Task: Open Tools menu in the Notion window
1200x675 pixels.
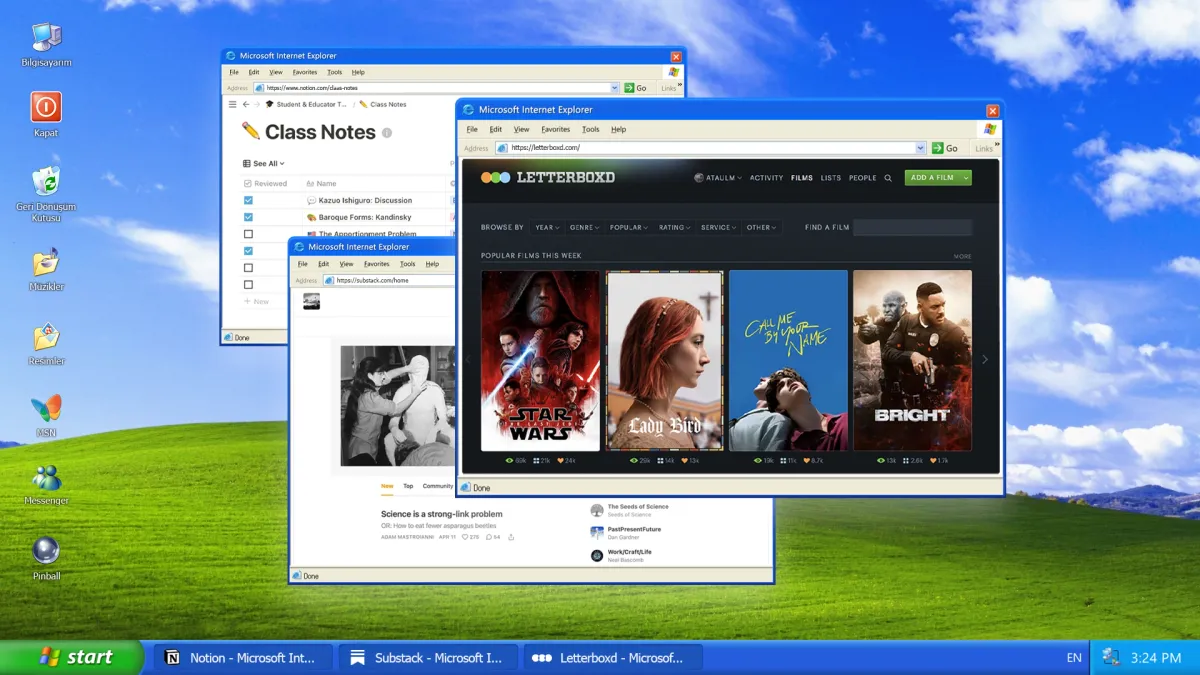Action: [x=334, y=72]
